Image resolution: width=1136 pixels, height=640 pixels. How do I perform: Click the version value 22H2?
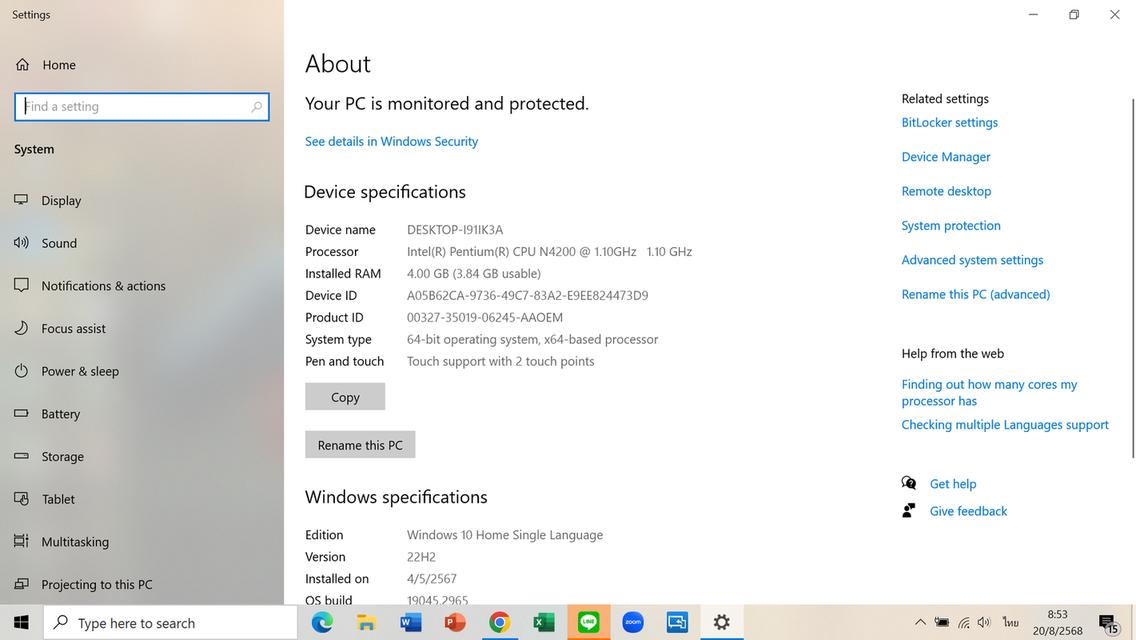(421, 557)
